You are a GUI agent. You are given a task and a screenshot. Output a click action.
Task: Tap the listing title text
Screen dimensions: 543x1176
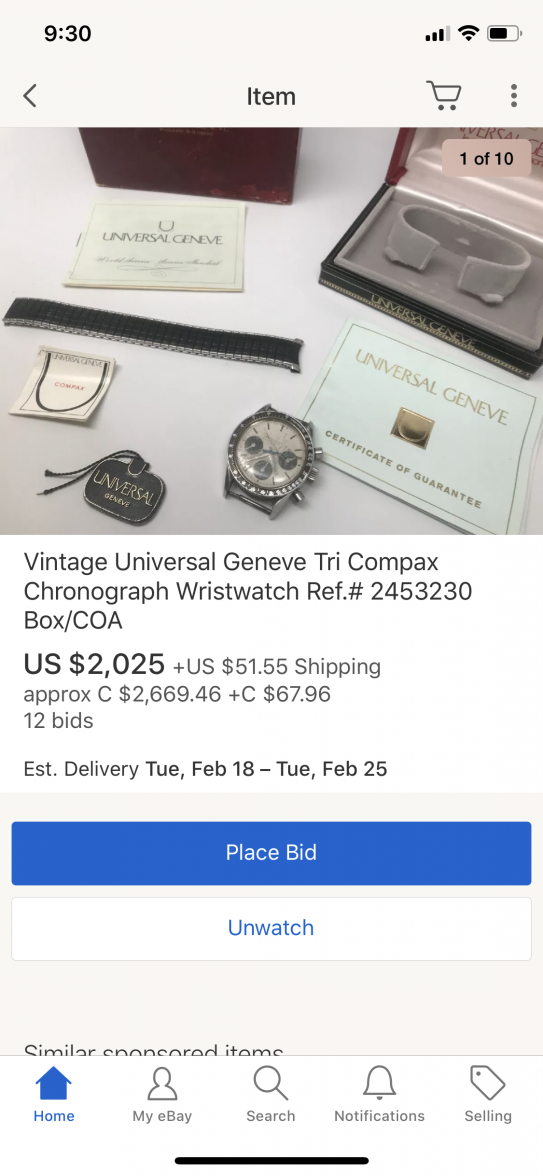[248, 591]
